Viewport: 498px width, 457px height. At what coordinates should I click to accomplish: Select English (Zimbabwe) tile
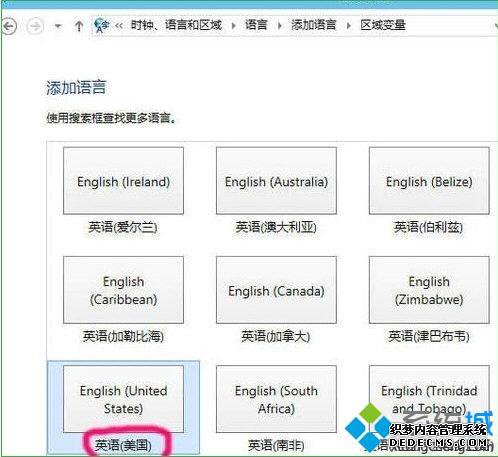[x=429, y=290]
